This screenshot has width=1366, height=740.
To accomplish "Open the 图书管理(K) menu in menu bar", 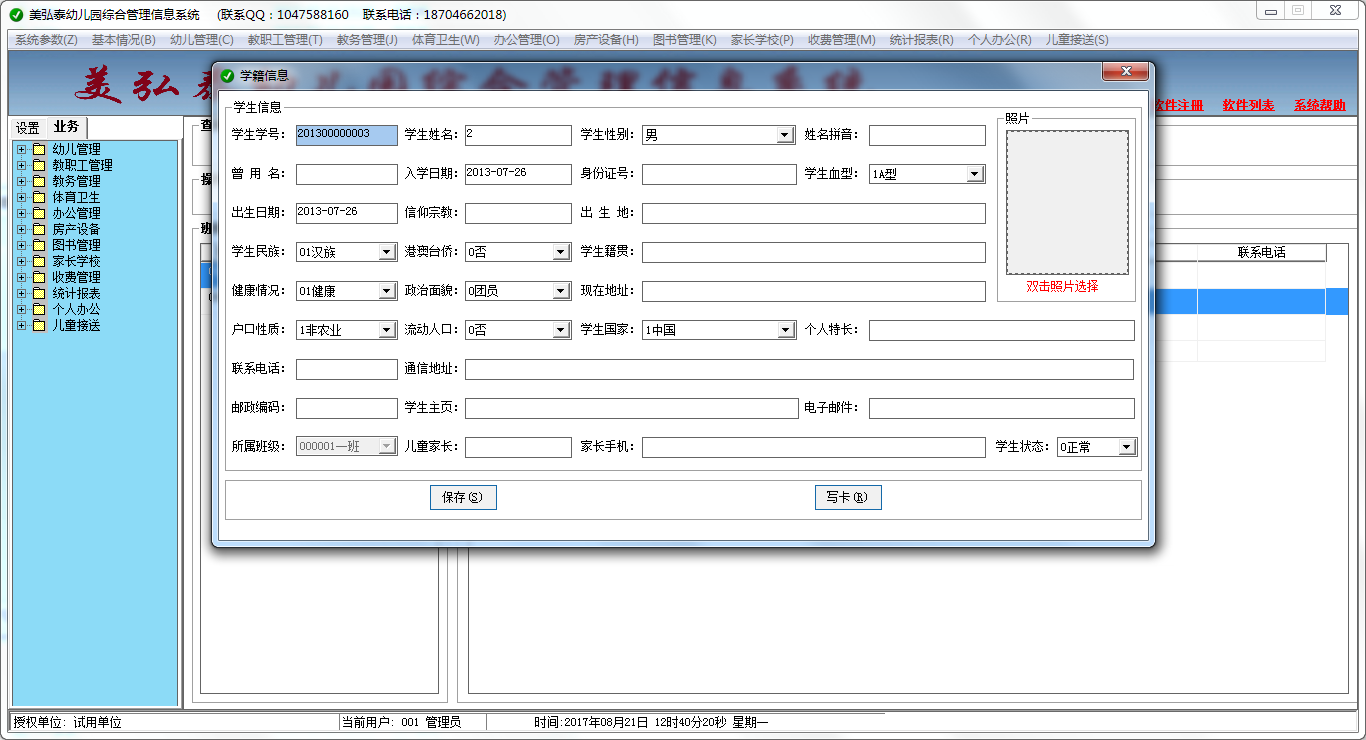I will tap(685, 40).
